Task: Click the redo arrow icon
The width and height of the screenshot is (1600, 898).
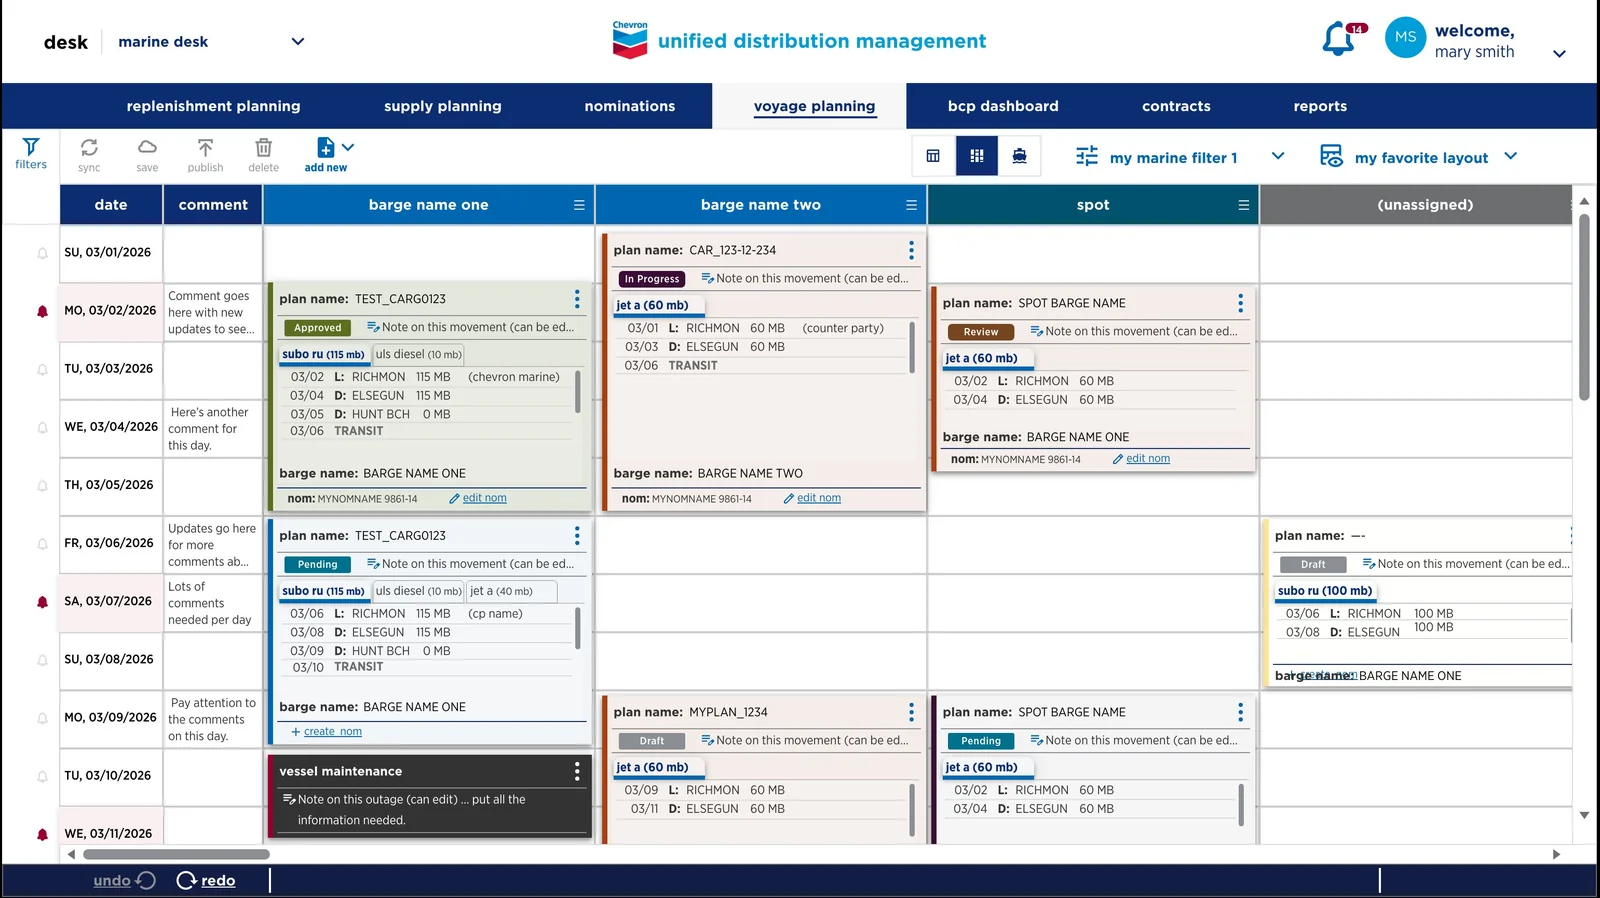Action: (186, 880)
